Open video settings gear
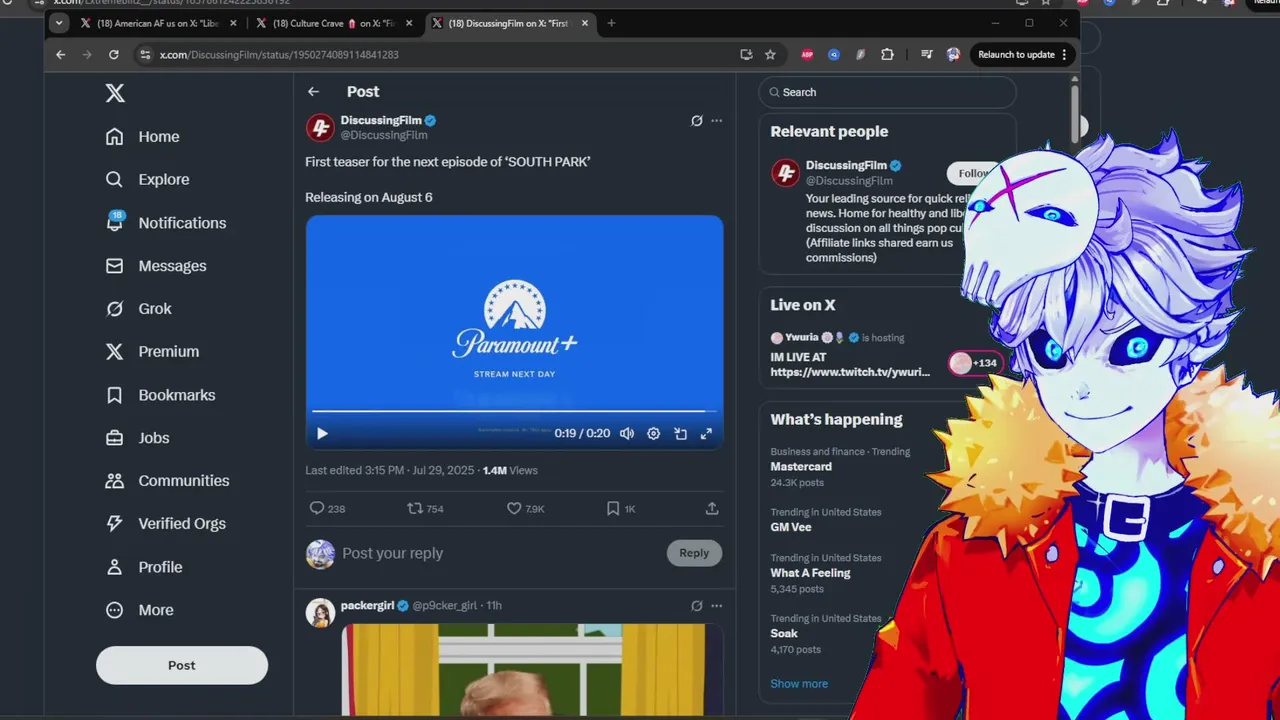This screenshot has width=1280, height=720. [x=653, y=434]
